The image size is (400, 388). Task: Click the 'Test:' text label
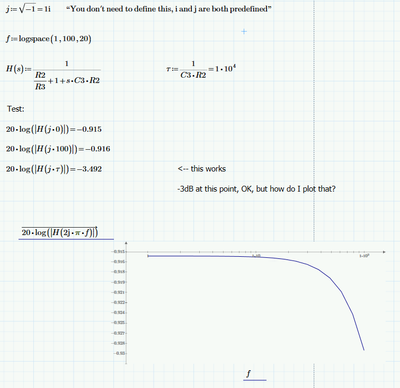tap(16, 109)
